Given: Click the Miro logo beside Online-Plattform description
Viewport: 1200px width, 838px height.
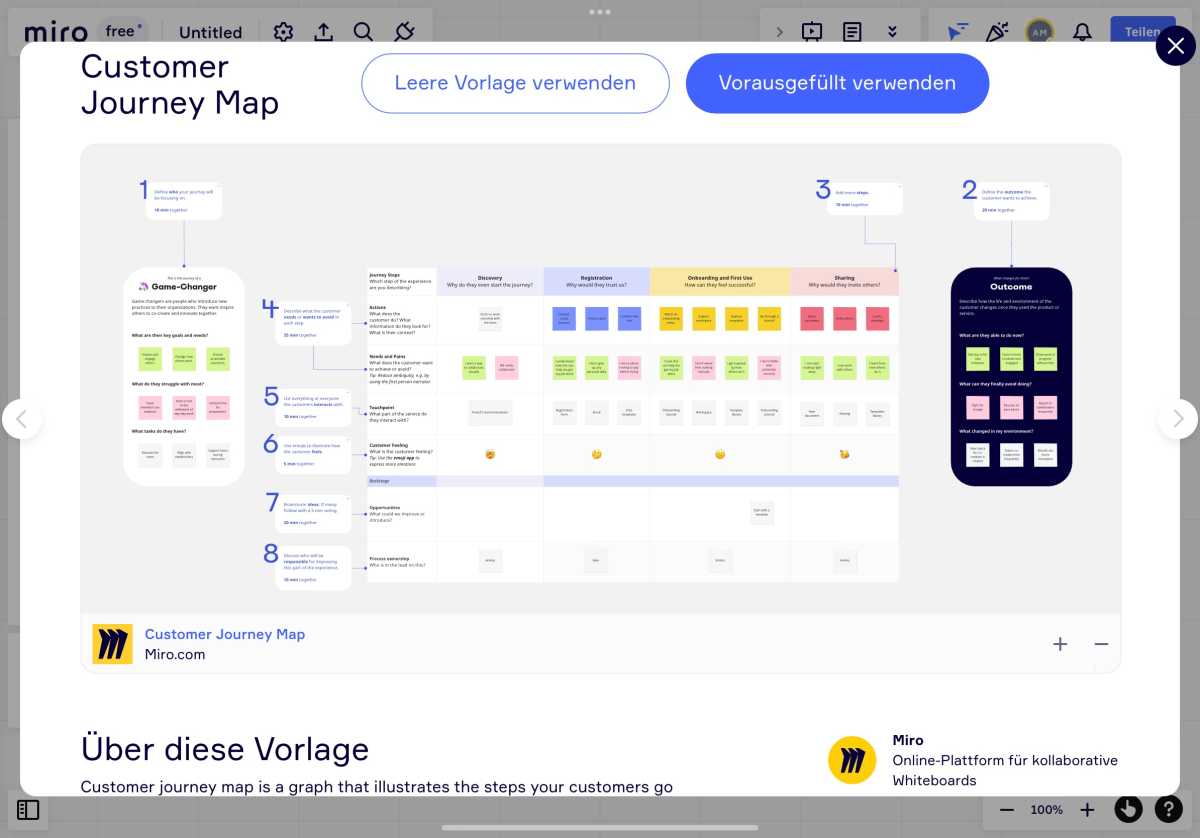Looking at the screenshot, I should 852,760.
